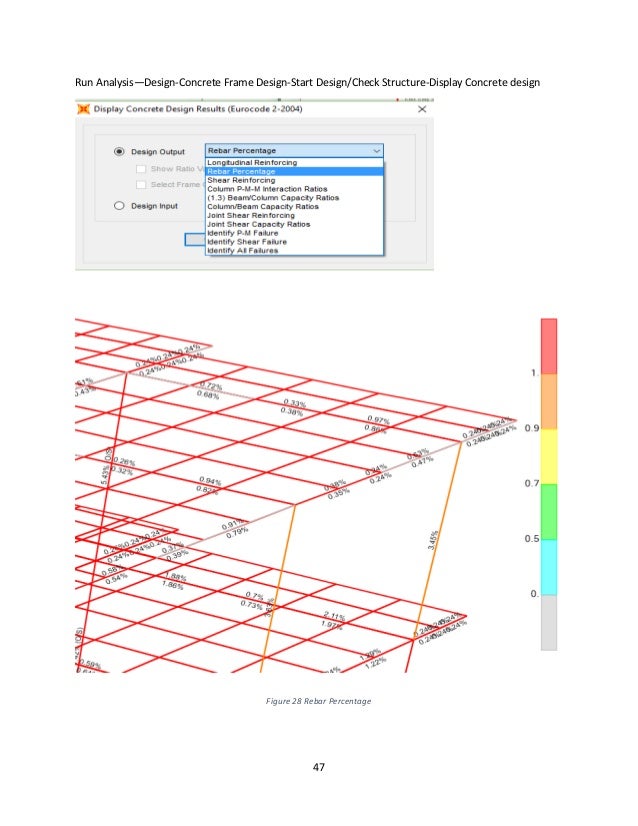The width and height of the screenshot is (638, 826).
Task: Click the 0.91% beam rebar label
Action: pyautogui.click(x=232, y=525)
